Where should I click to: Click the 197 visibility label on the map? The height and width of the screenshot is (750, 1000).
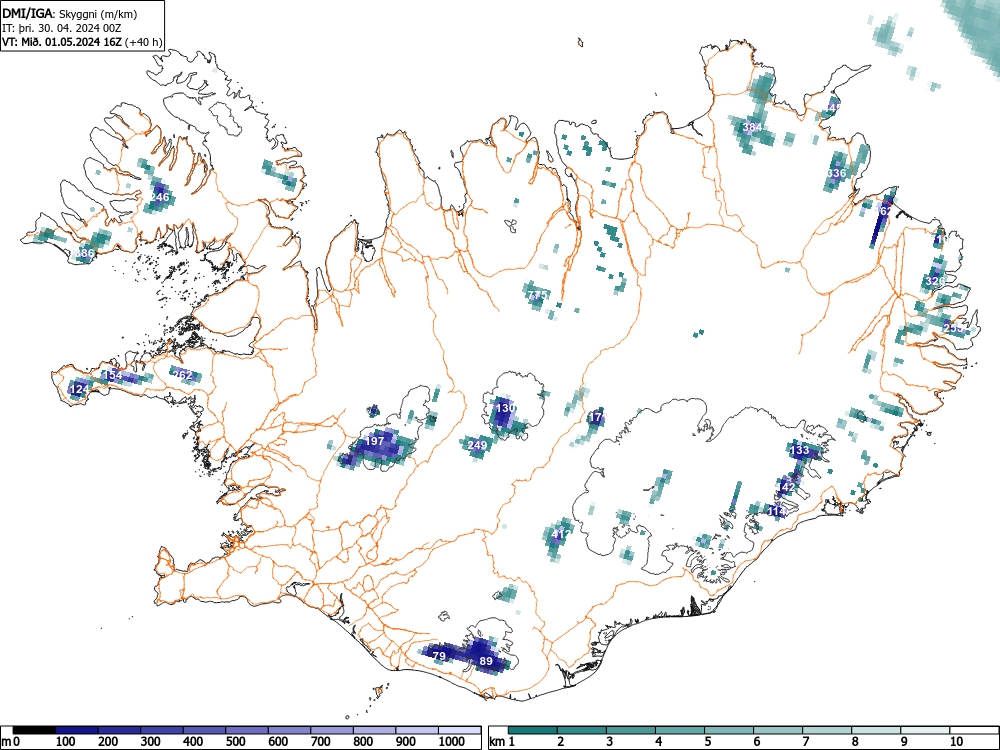pyautogui.click(x=375, y=441)
